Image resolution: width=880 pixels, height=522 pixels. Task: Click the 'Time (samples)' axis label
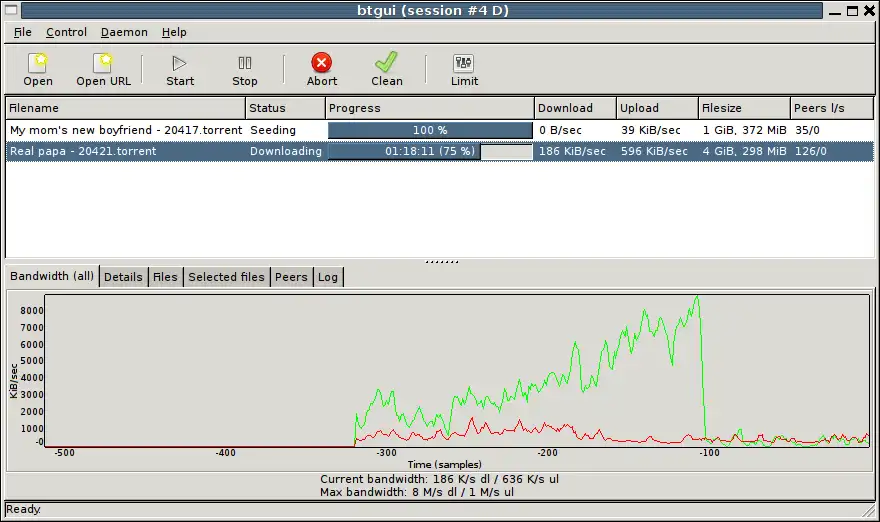coord(444,465)
